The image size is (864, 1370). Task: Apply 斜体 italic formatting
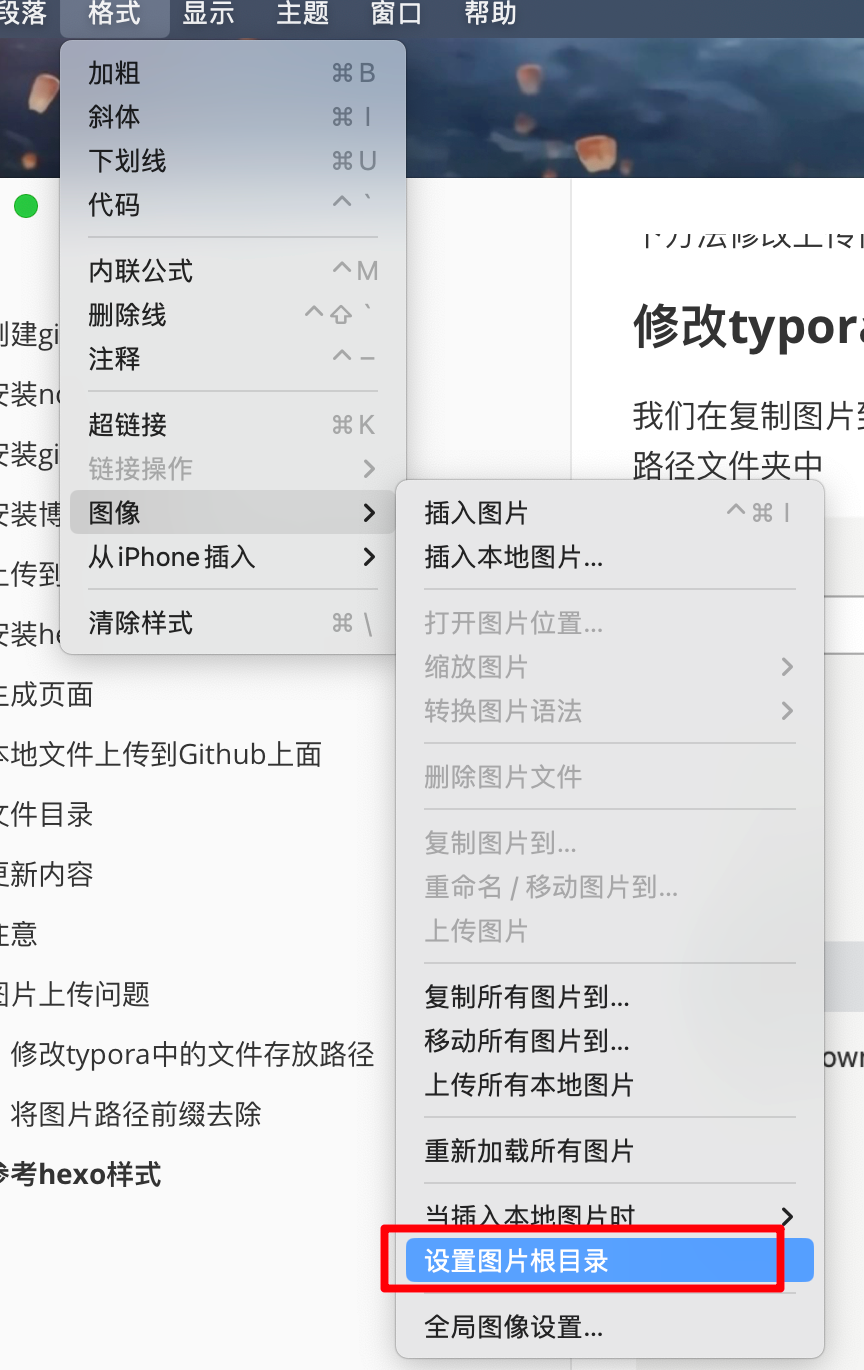(114, 117)
